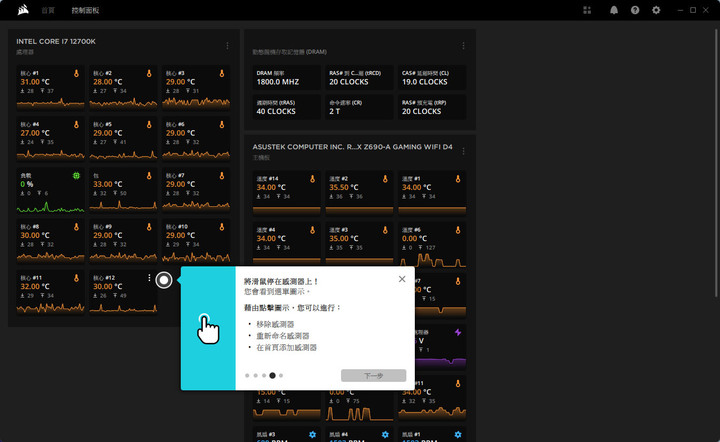Click the CAS# 19.0 CLOCKS tile
This screenshot has height=442, width=720.
click(x=432, y=78)
